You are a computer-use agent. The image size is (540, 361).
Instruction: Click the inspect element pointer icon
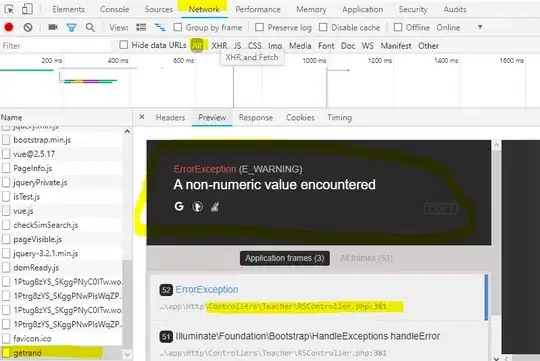[x=9, y=9]
